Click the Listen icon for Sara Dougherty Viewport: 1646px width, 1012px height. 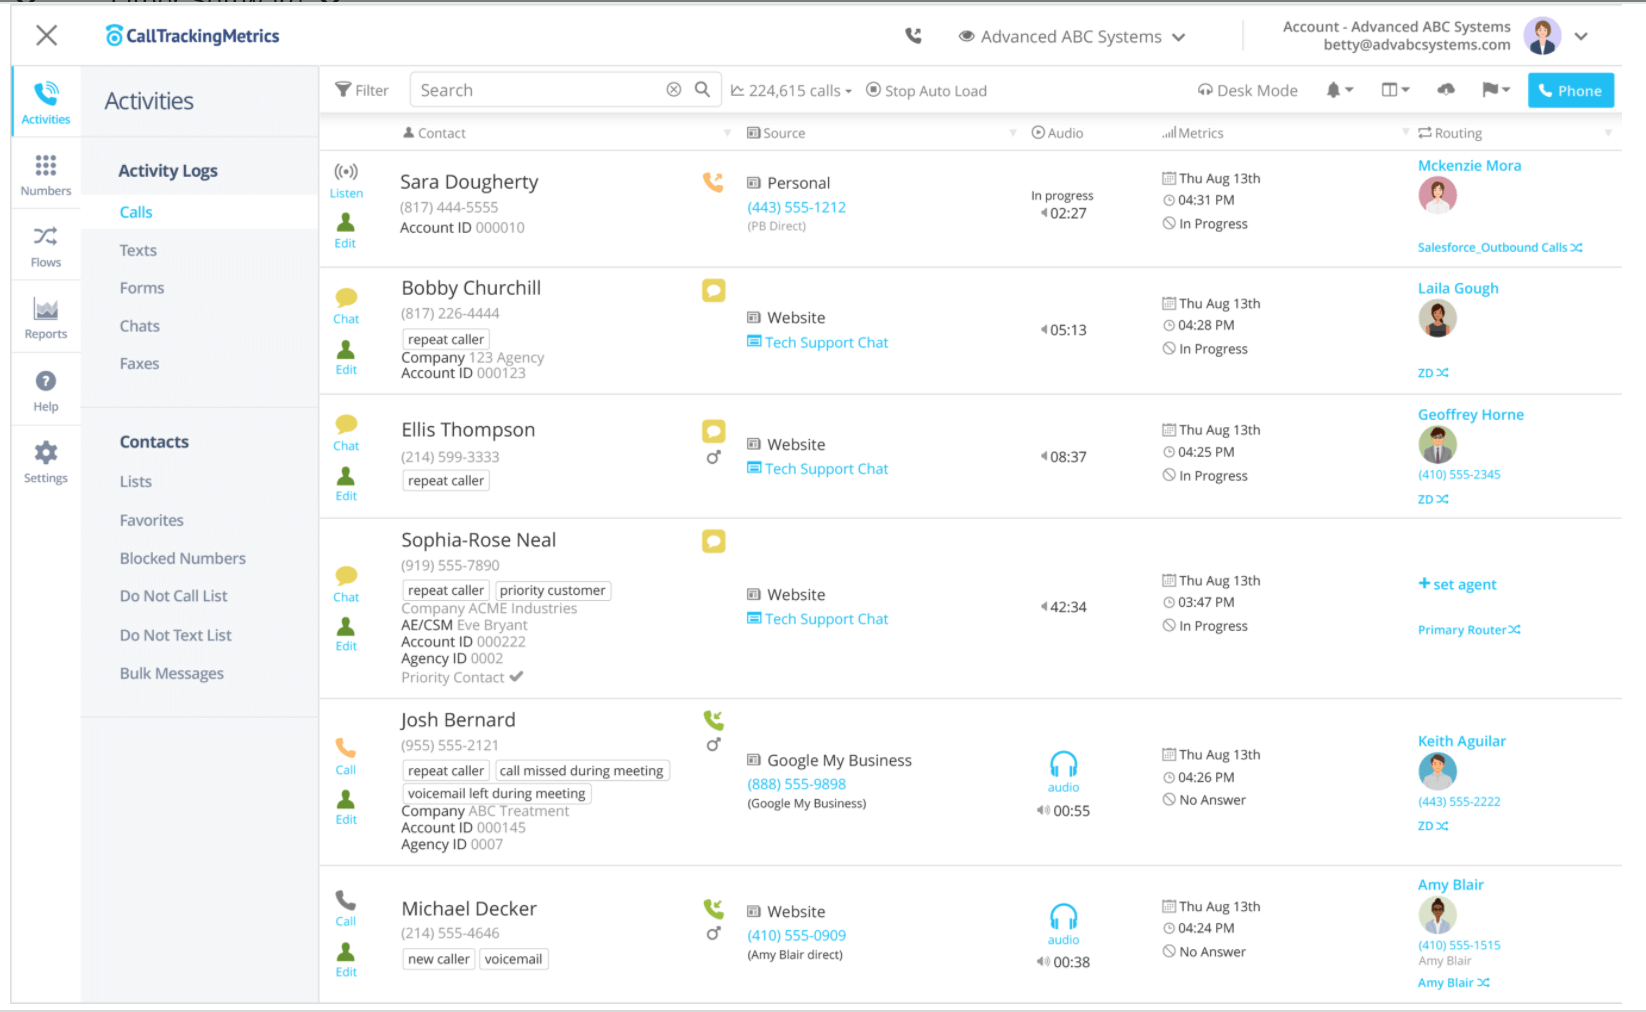[346, 179]
